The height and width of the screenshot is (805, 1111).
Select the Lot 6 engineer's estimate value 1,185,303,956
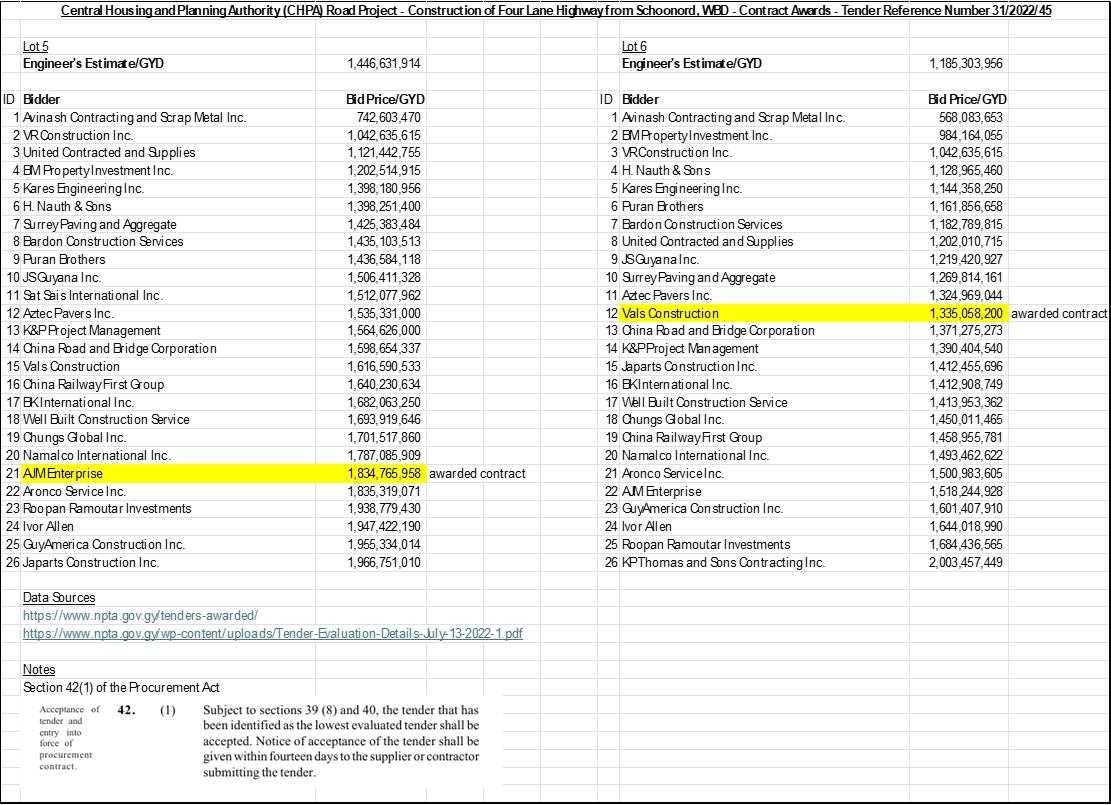(x=966, y=64)
